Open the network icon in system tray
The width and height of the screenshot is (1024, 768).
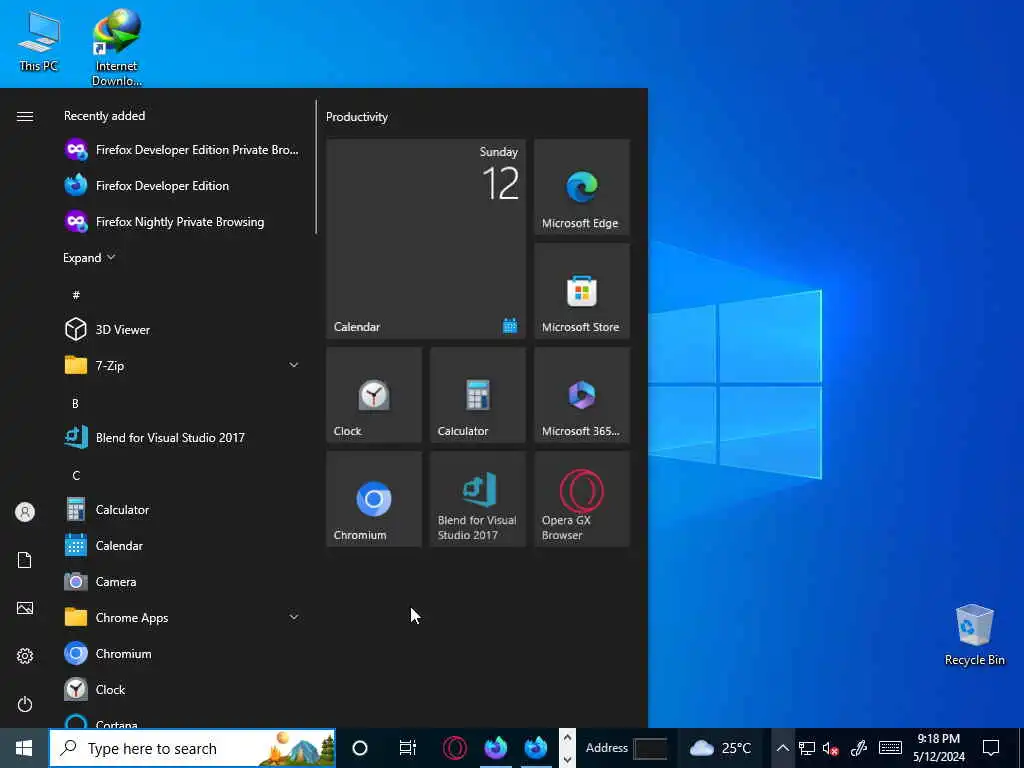[x=807, y=748]
